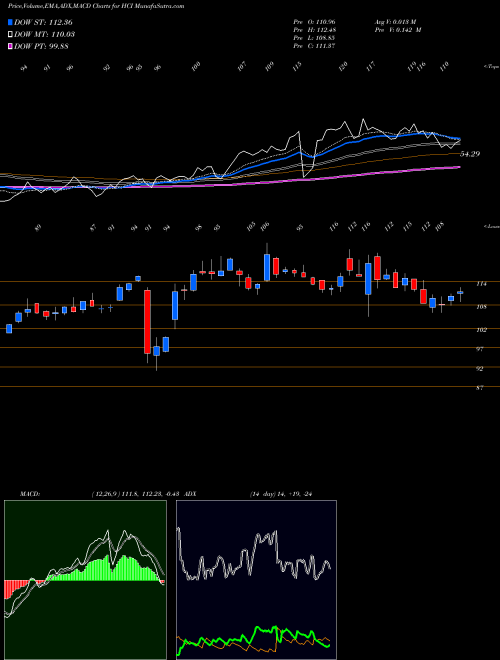Select the 'DOW PT: 99.88' legend text
This screenshot has width=500, height=660.
pyautogui.click(x=41, y=46)
